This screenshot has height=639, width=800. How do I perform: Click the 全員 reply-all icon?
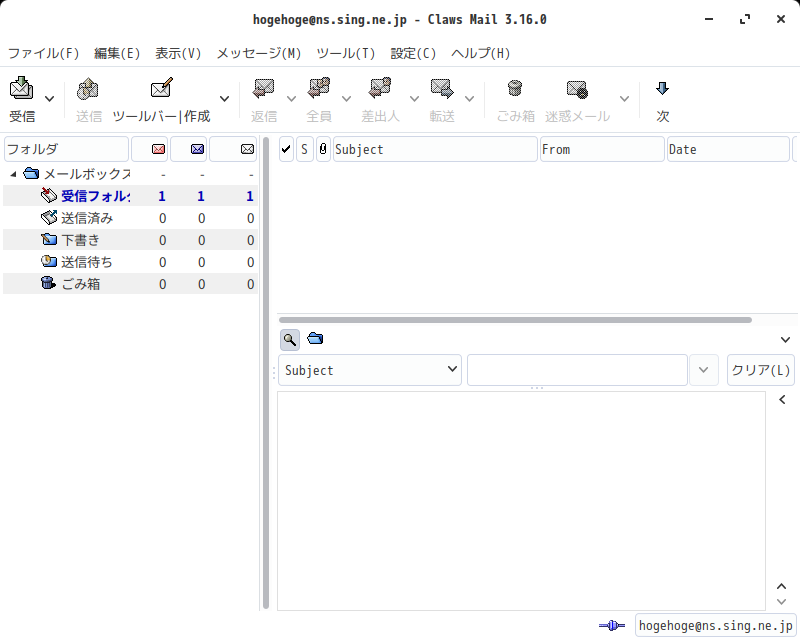tap(319, 88)
